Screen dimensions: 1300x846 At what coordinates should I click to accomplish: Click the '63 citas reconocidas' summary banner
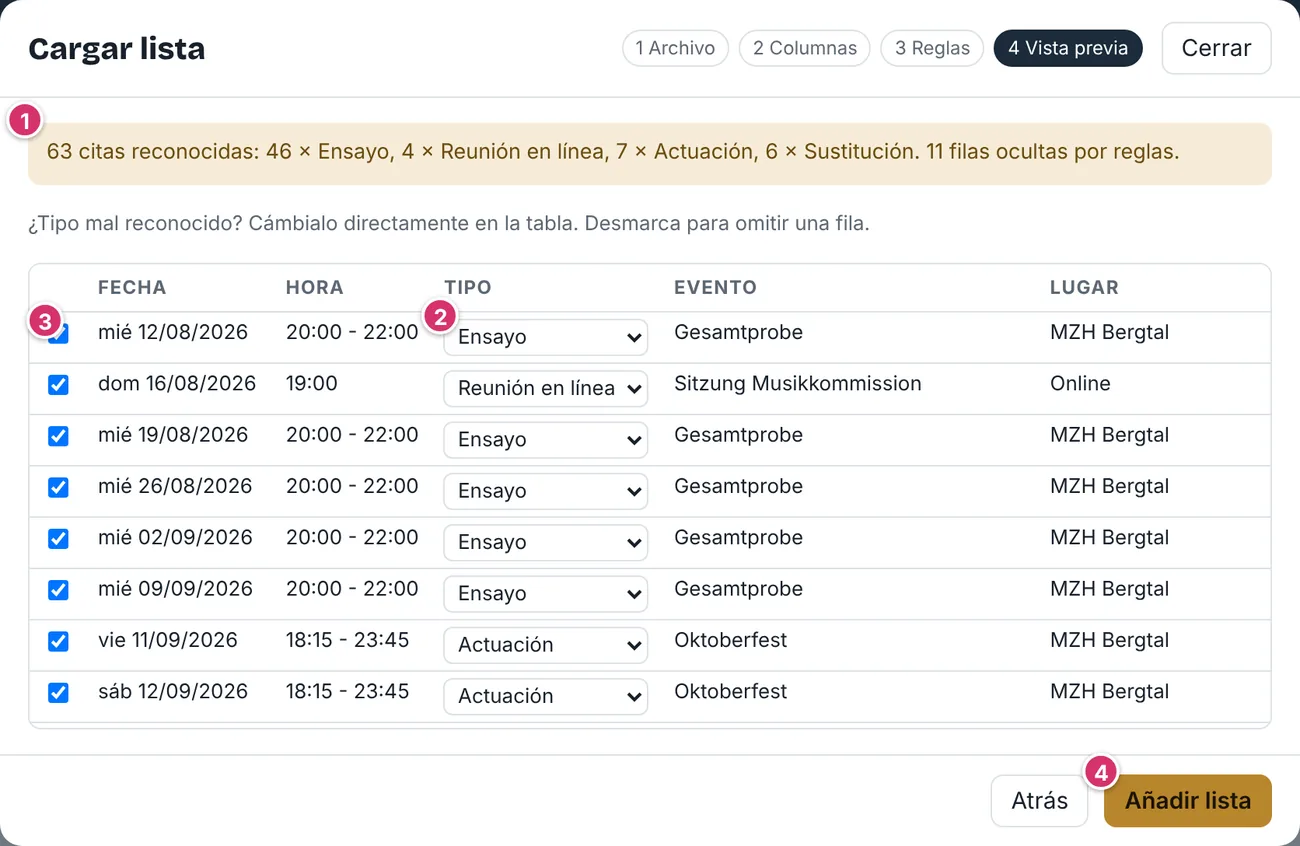click(x=650, y=153)
